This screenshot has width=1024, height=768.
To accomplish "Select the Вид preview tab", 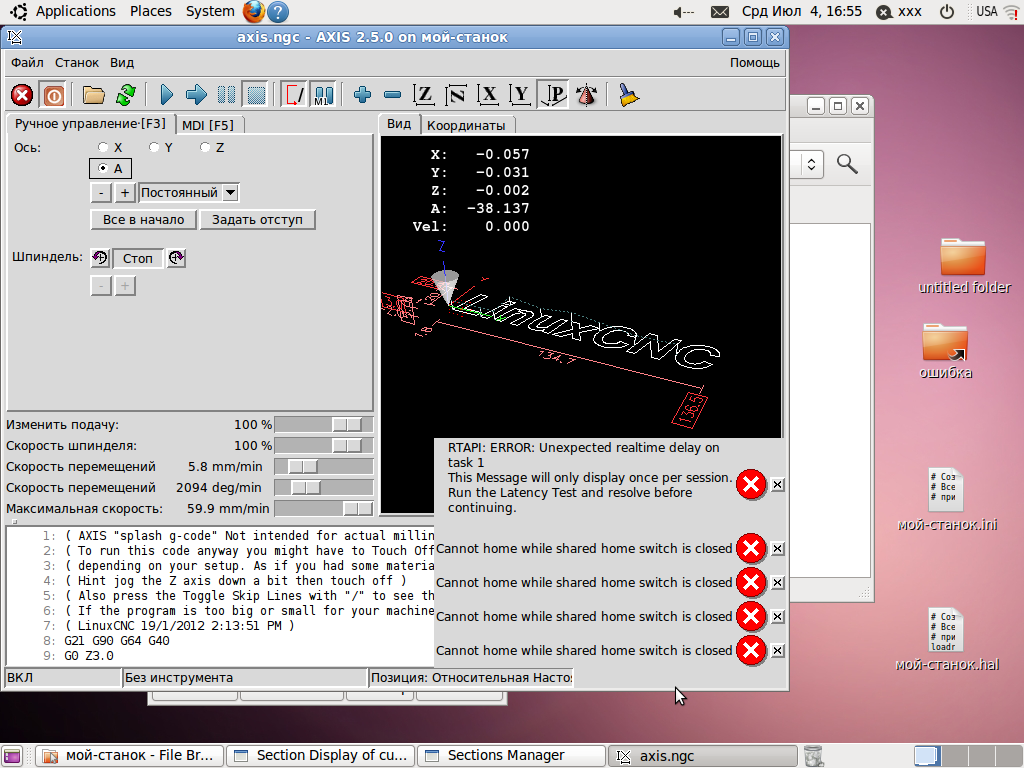I will pos(399,124).
